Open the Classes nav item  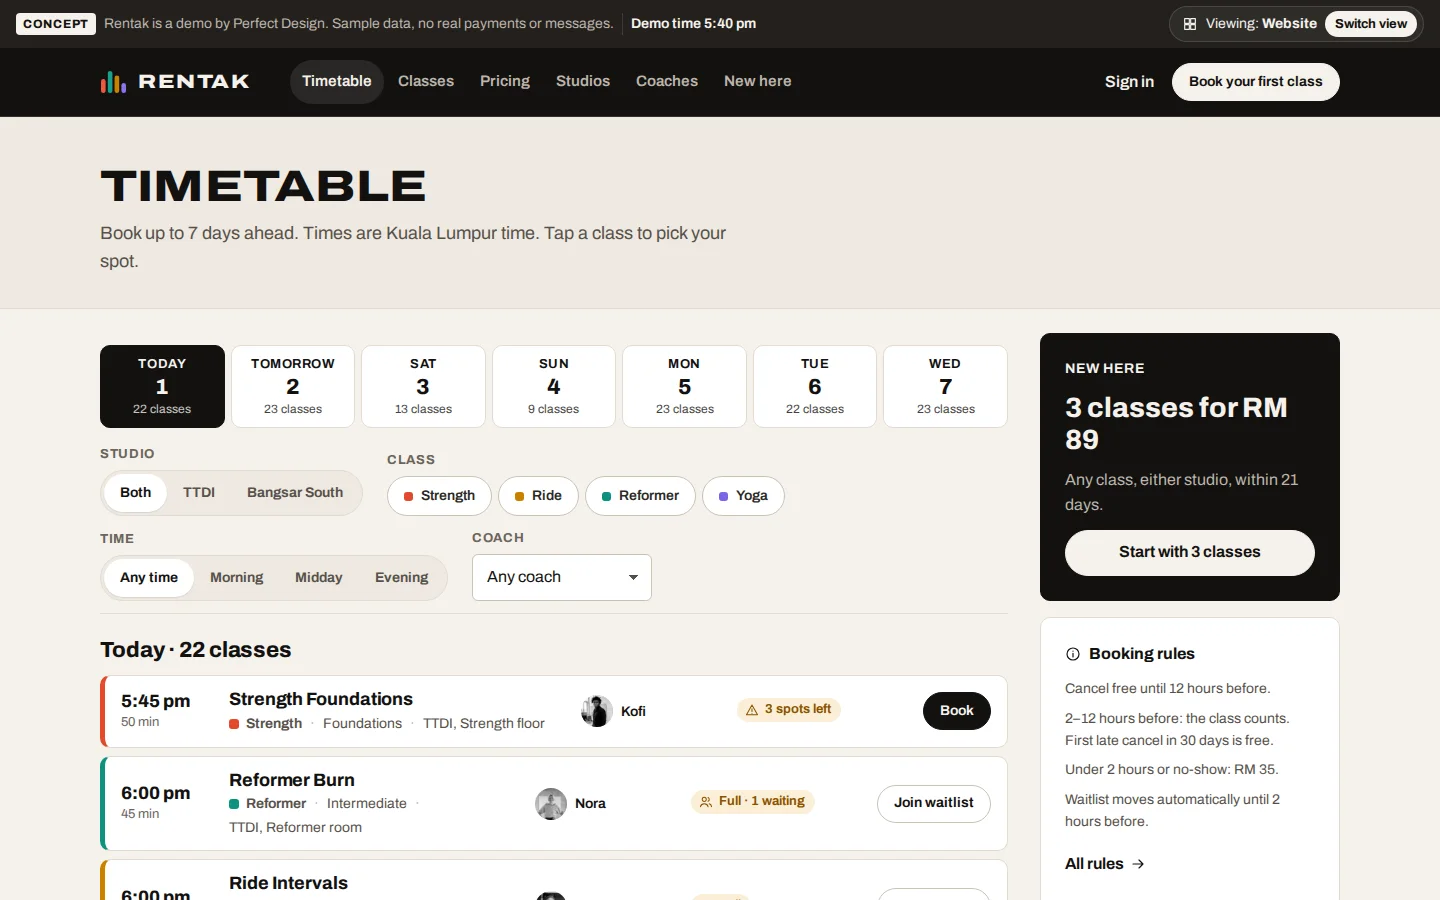click(426, 82)
